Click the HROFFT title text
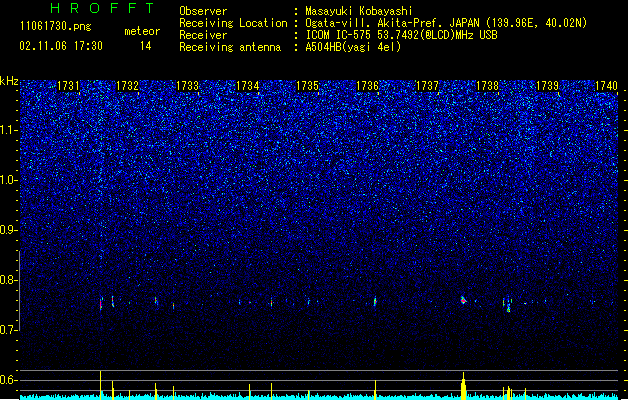 [102, 8]
